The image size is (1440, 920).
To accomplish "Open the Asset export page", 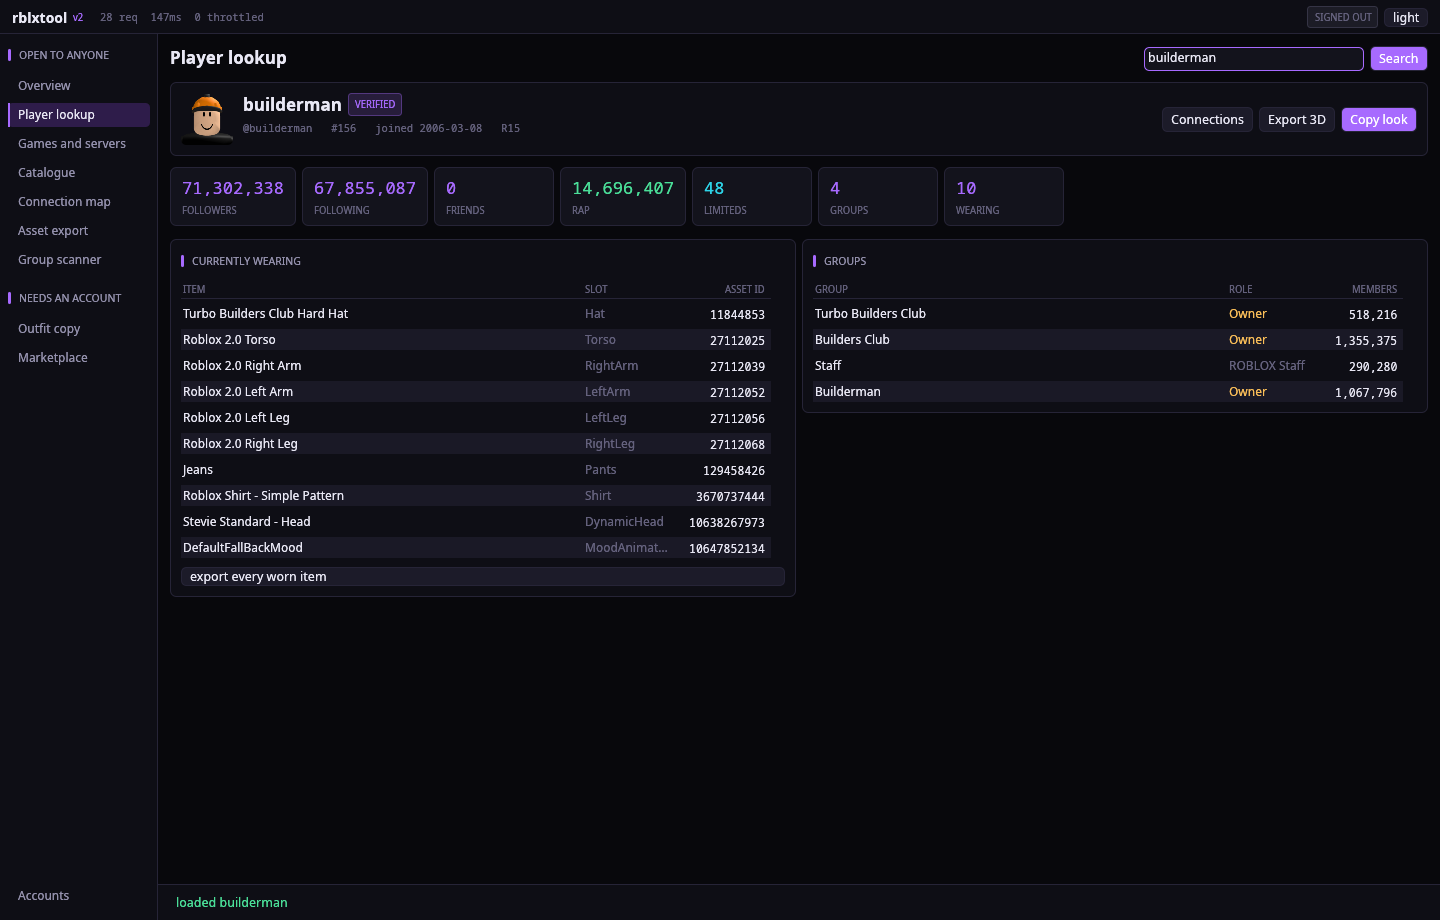I will (79, 231).
